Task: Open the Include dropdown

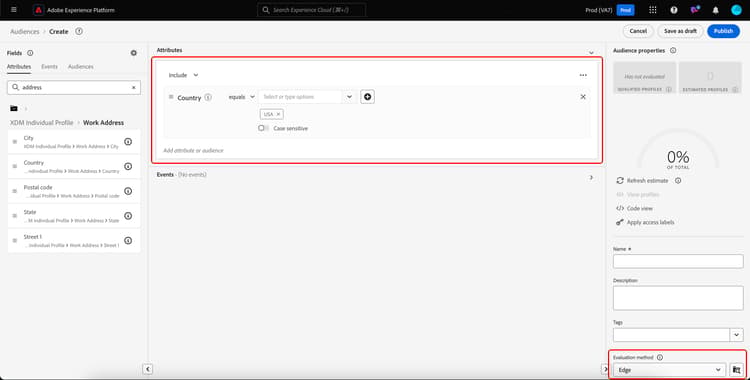Action: pyautogui.click(x=184, y=75)
